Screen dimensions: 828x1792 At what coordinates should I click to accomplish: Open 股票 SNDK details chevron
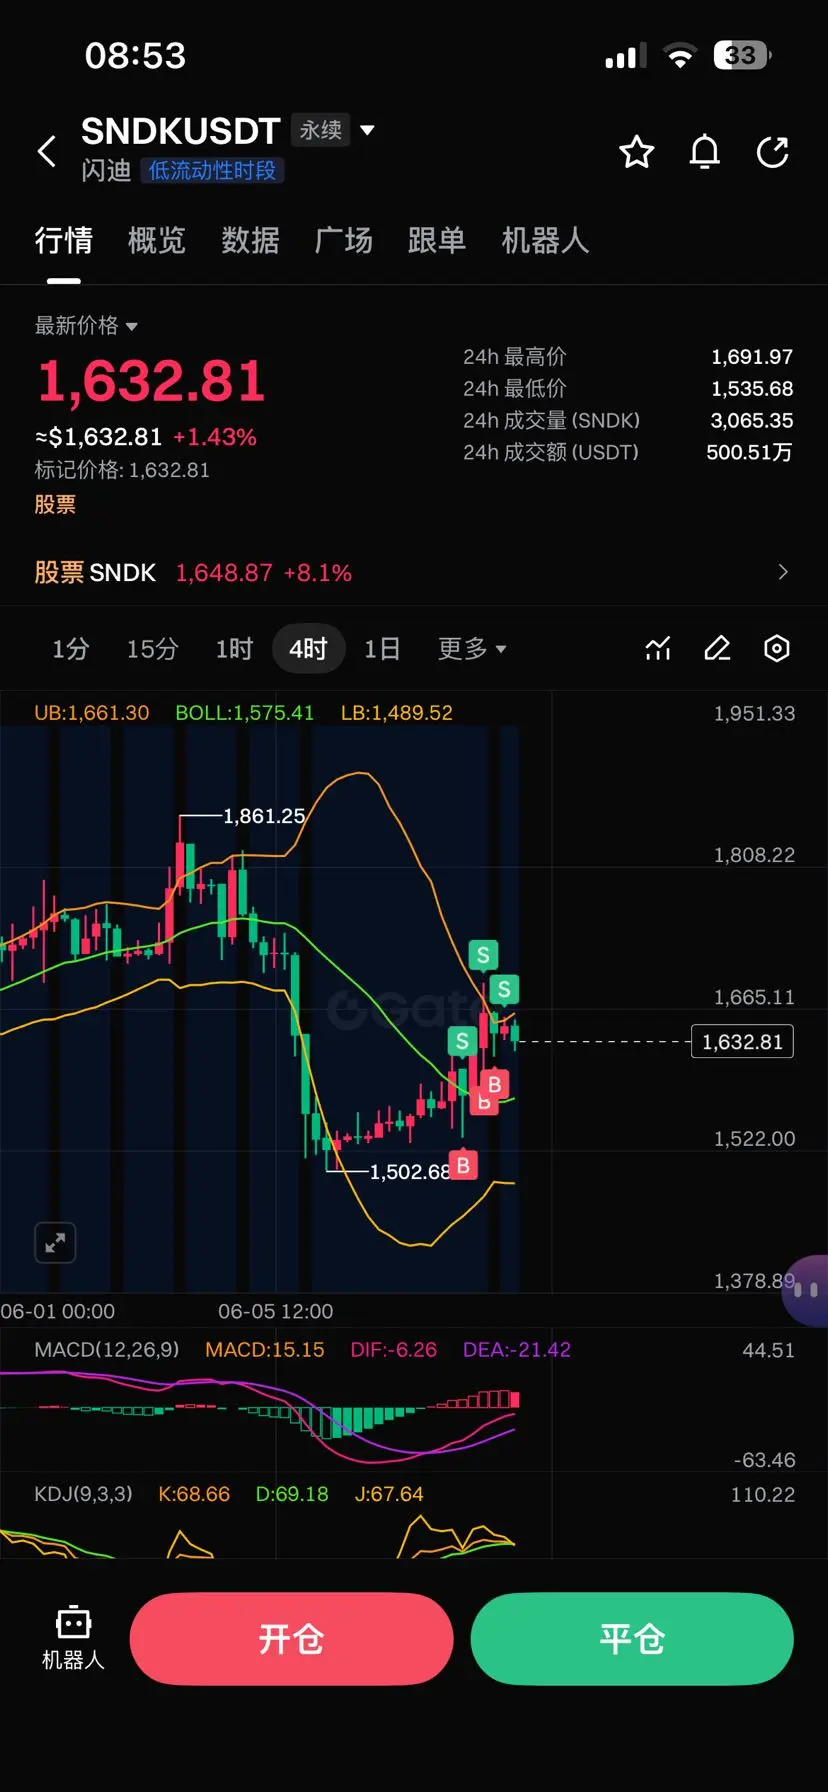click(x=783, y=572)
